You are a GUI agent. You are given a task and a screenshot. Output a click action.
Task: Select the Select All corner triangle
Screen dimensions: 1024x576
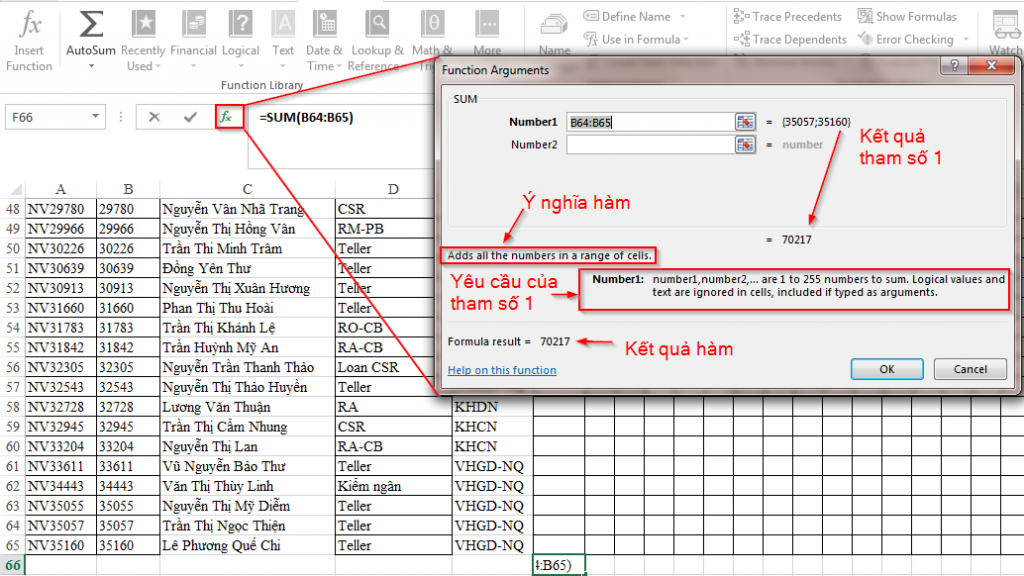15,189
